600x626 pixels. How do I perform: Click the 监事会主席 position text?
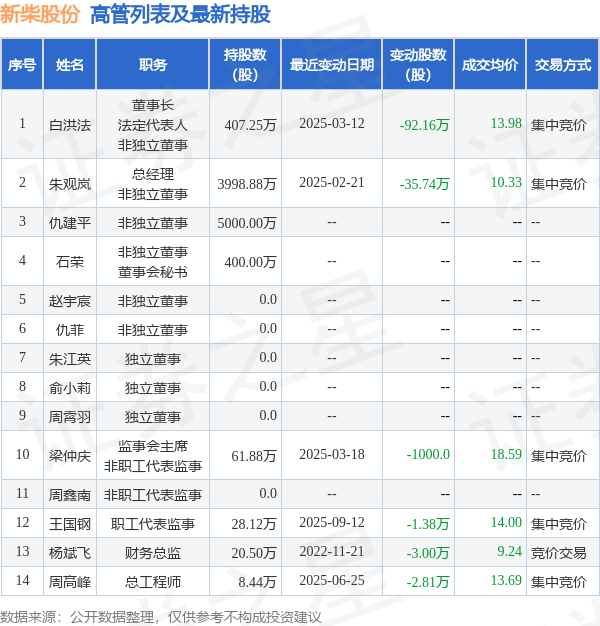(152, 446)
